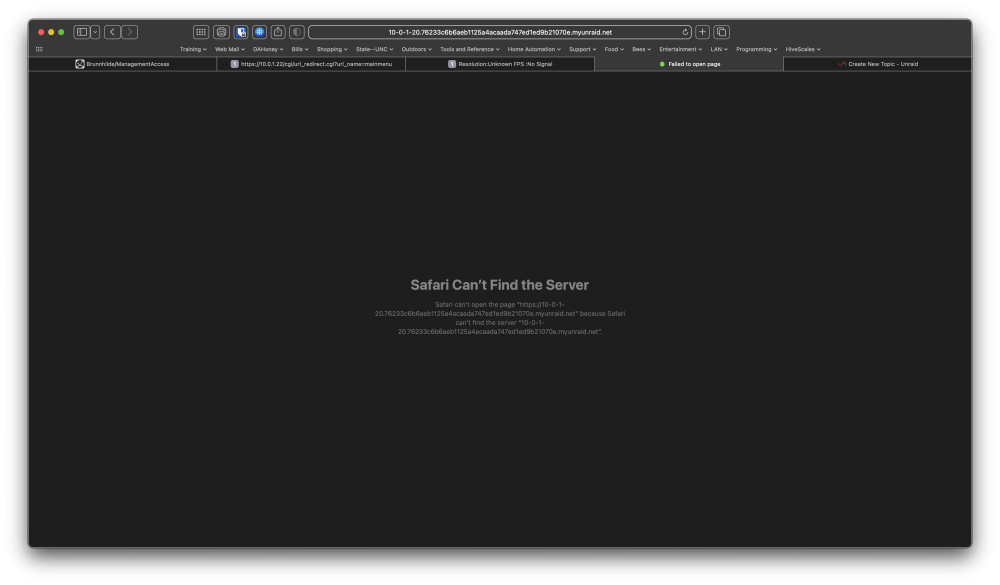Switch to Create New Topic - Unraid tab
The width and height of the screenshot is (1000, 585).
click(x=878, y=64)
